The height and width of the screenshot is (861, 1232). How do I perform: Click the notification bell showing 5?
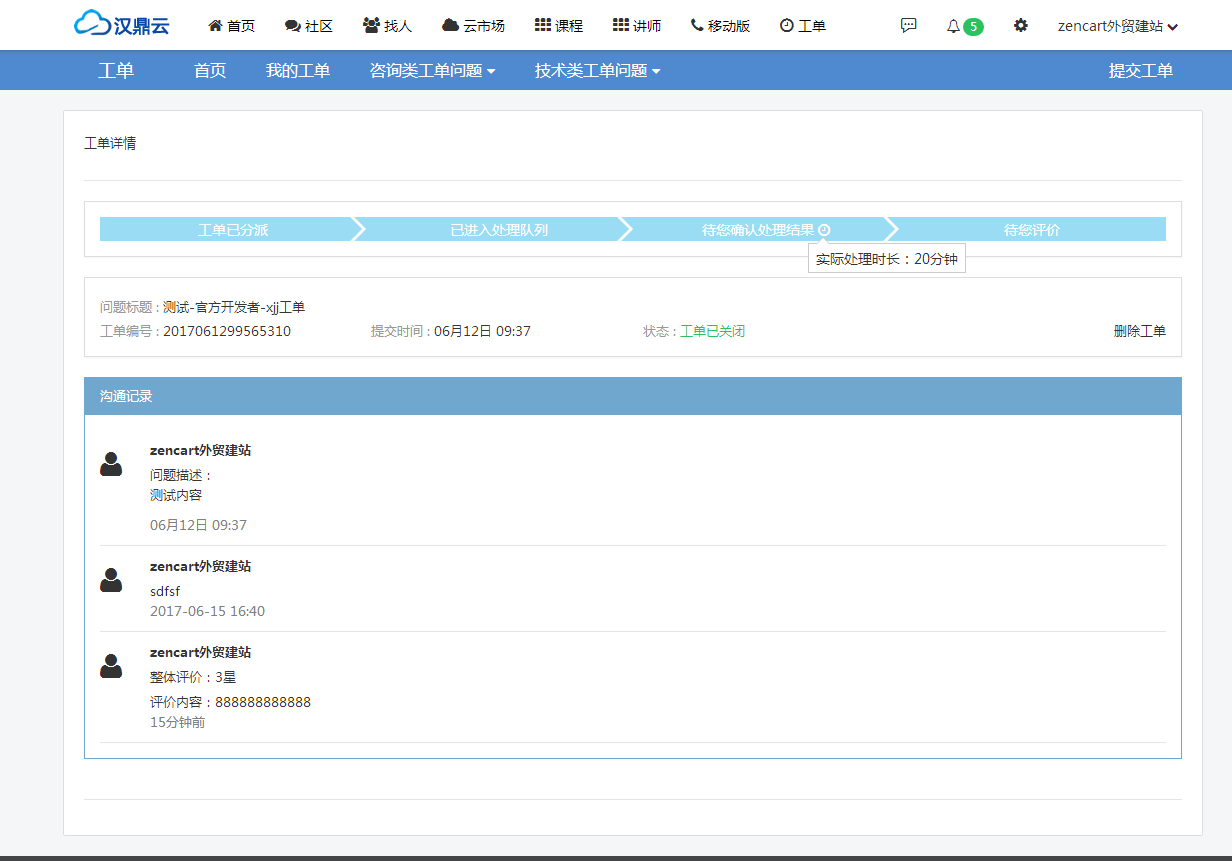(960, 24)
